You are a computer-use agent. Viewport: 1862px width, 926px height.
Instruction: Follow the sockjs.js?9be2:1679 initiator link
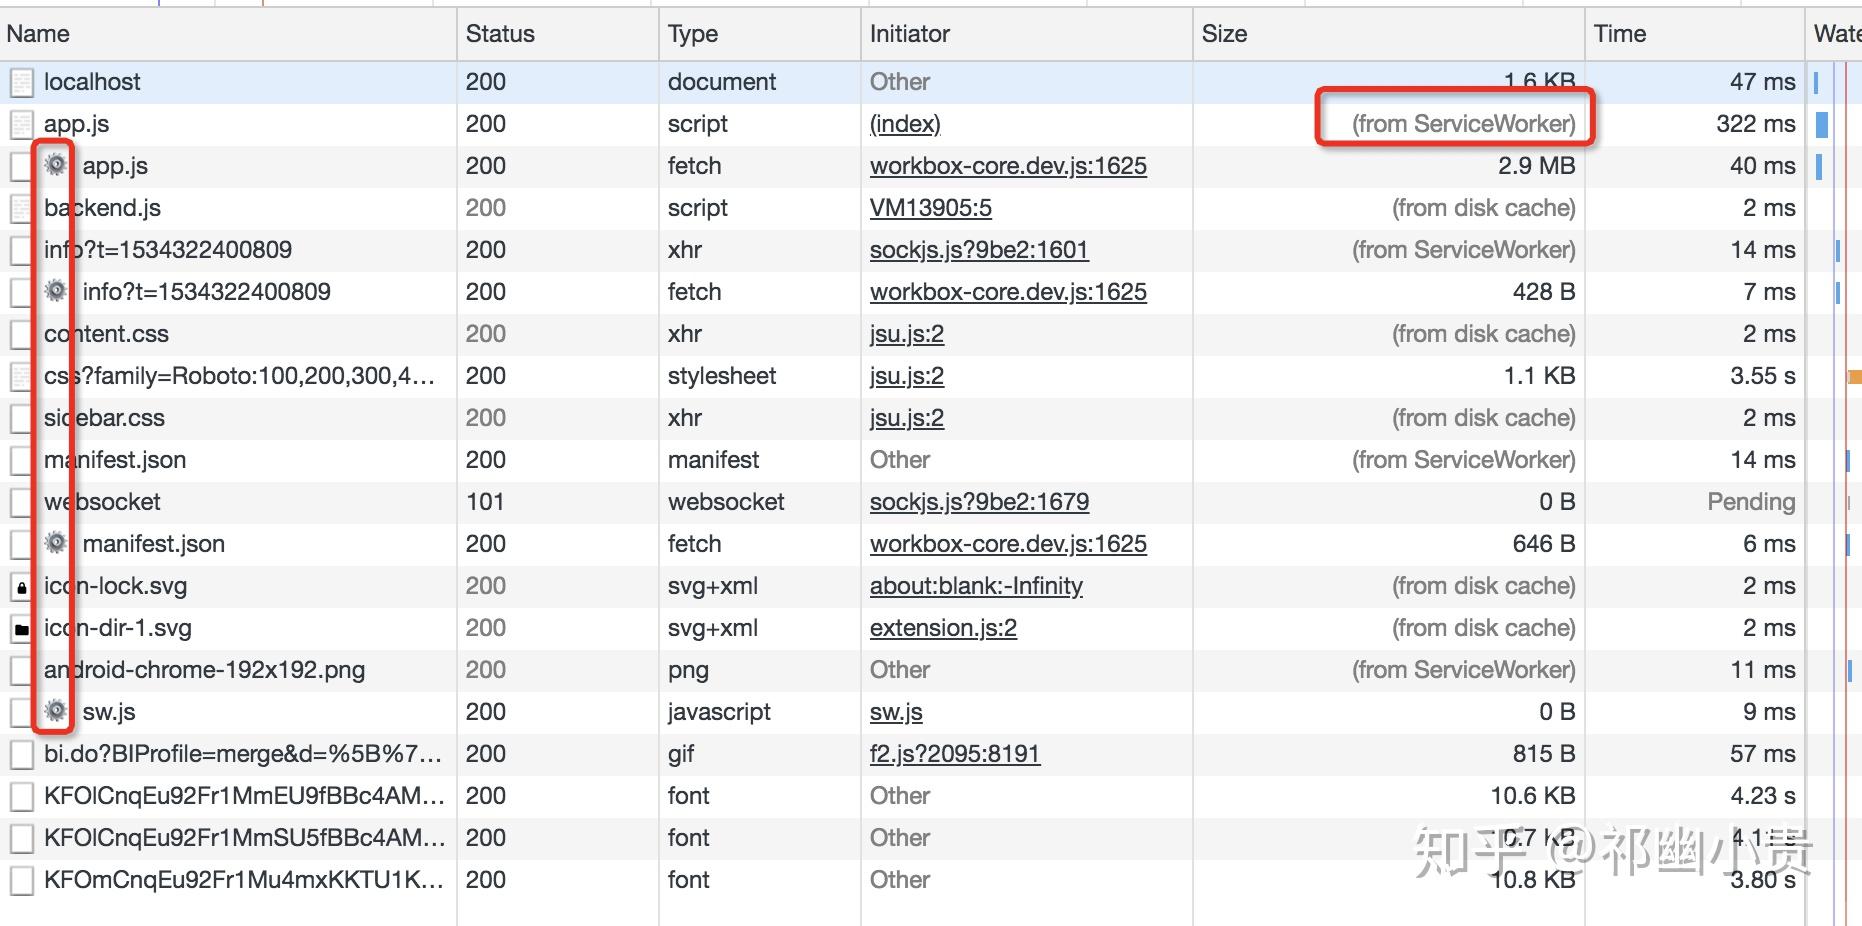click(x=979, y=502)
